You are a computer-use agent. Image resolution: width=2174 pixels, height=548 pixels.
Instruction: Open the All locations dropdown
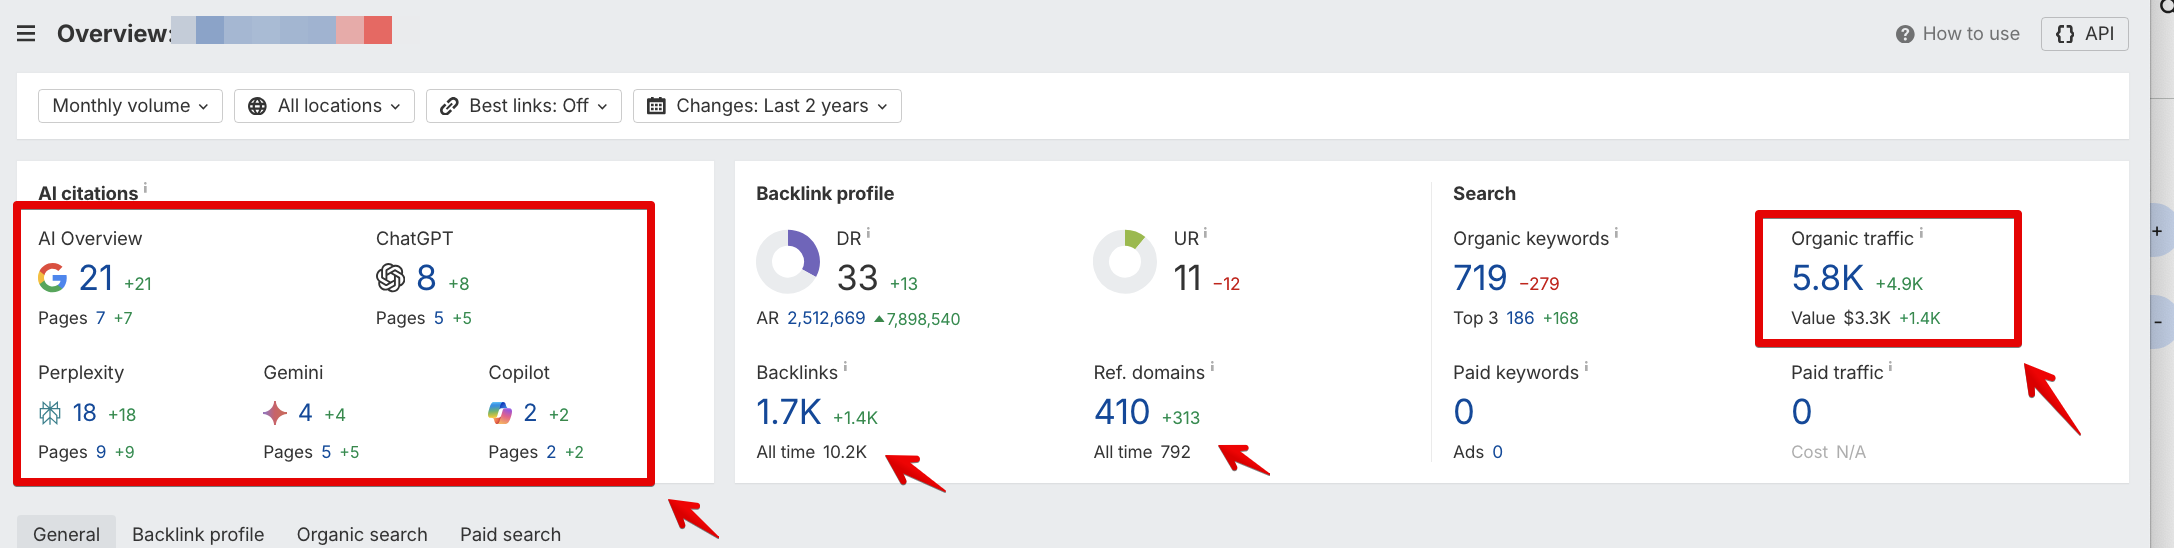(x=324, y=106)
